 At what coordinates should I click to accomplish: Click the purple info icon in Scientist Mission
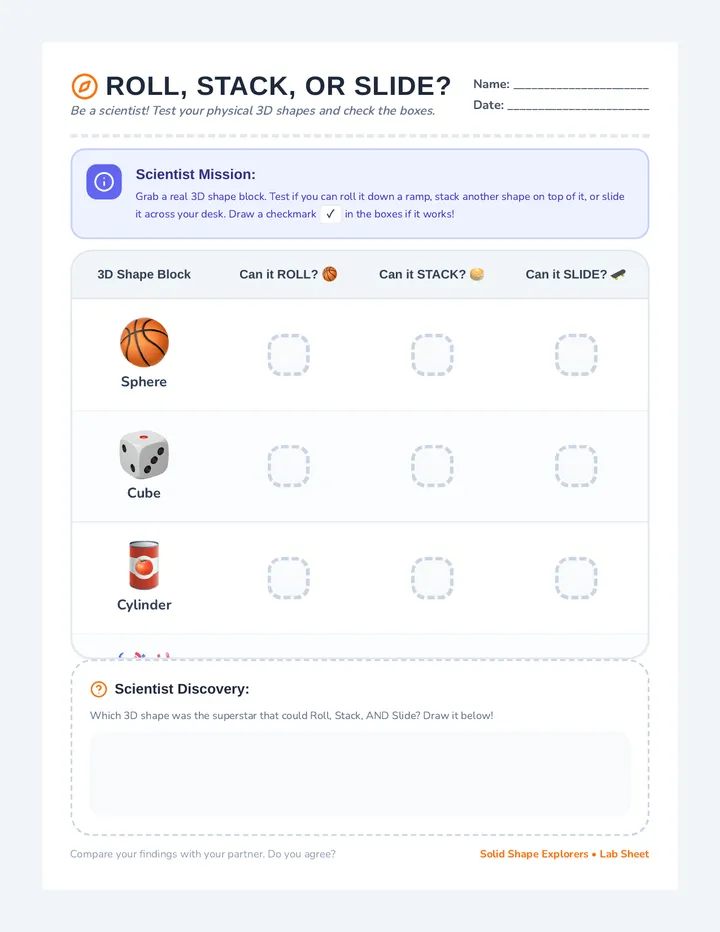click(104, 182)
